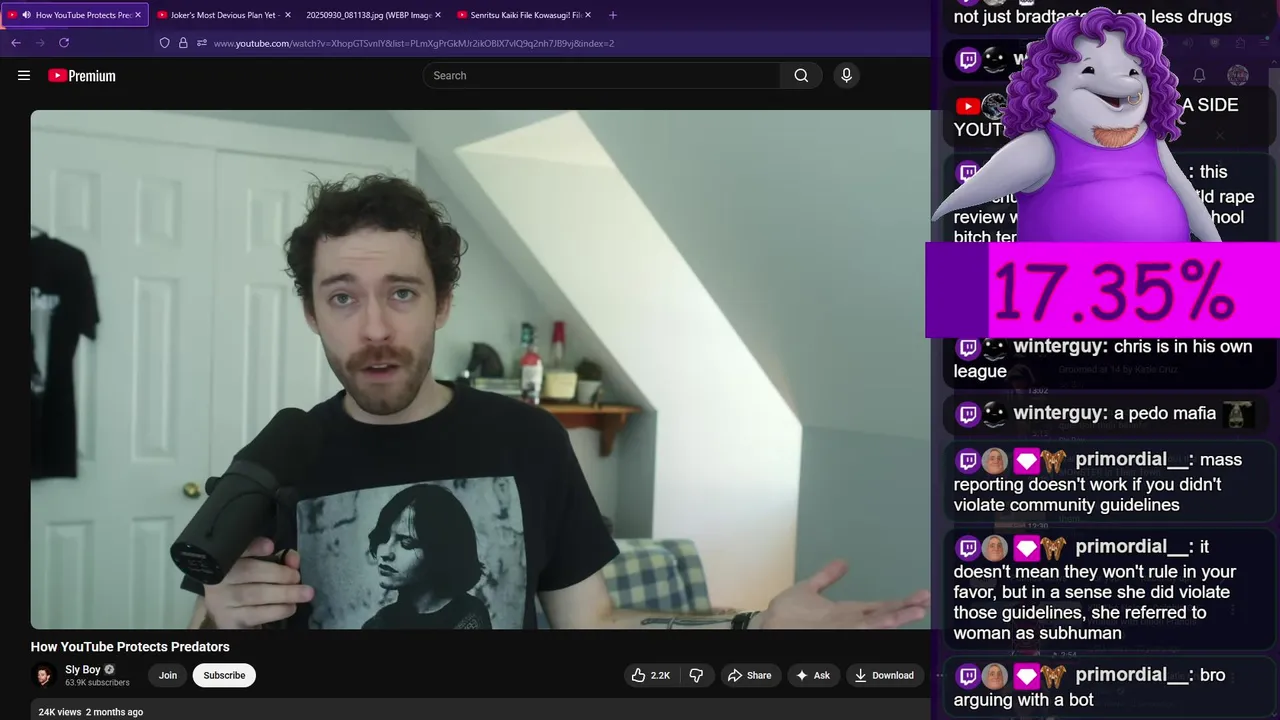Open YouTube account avatar menu
1280x720 pixels.
(1238, 75)
